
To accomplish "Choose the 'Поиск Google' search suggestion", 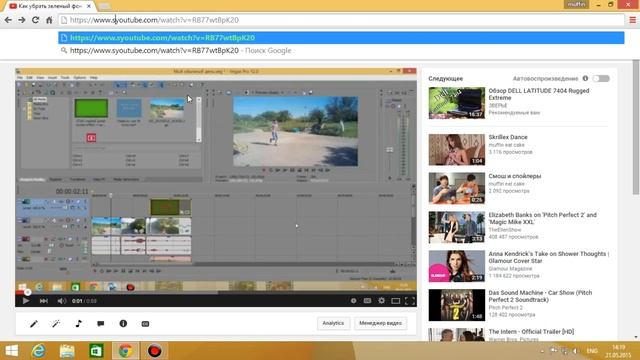I will pos(341,51).
